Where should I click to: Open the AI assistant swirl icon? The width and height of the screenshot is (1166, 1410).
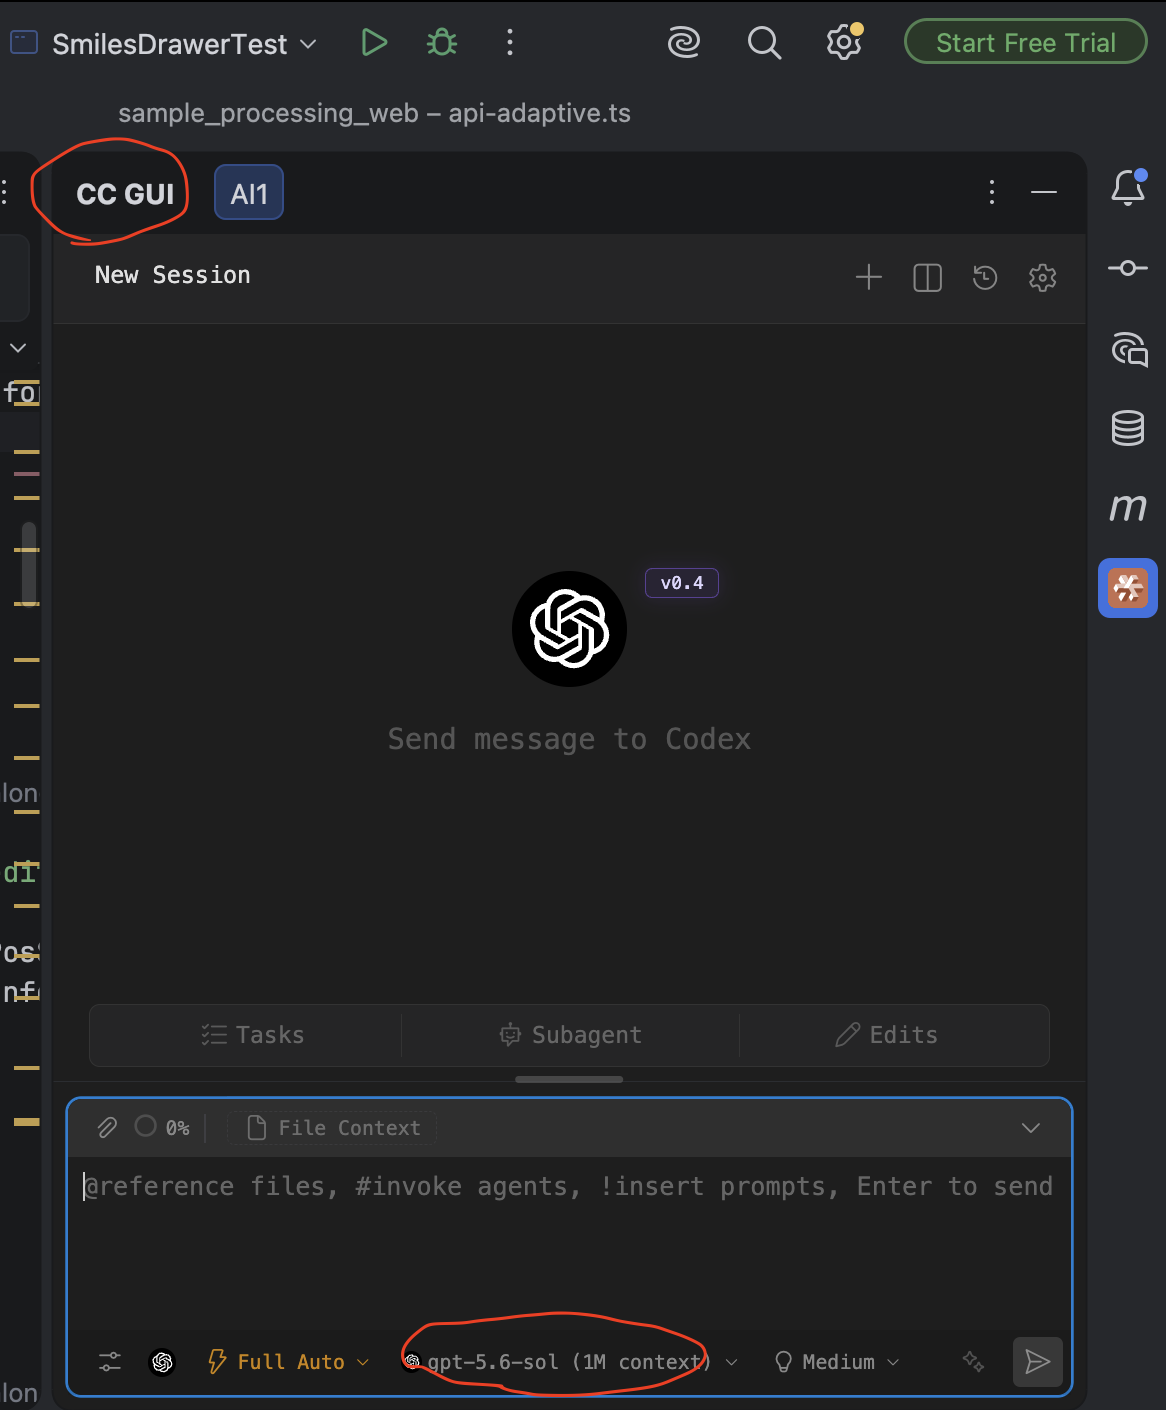(684, 42)
